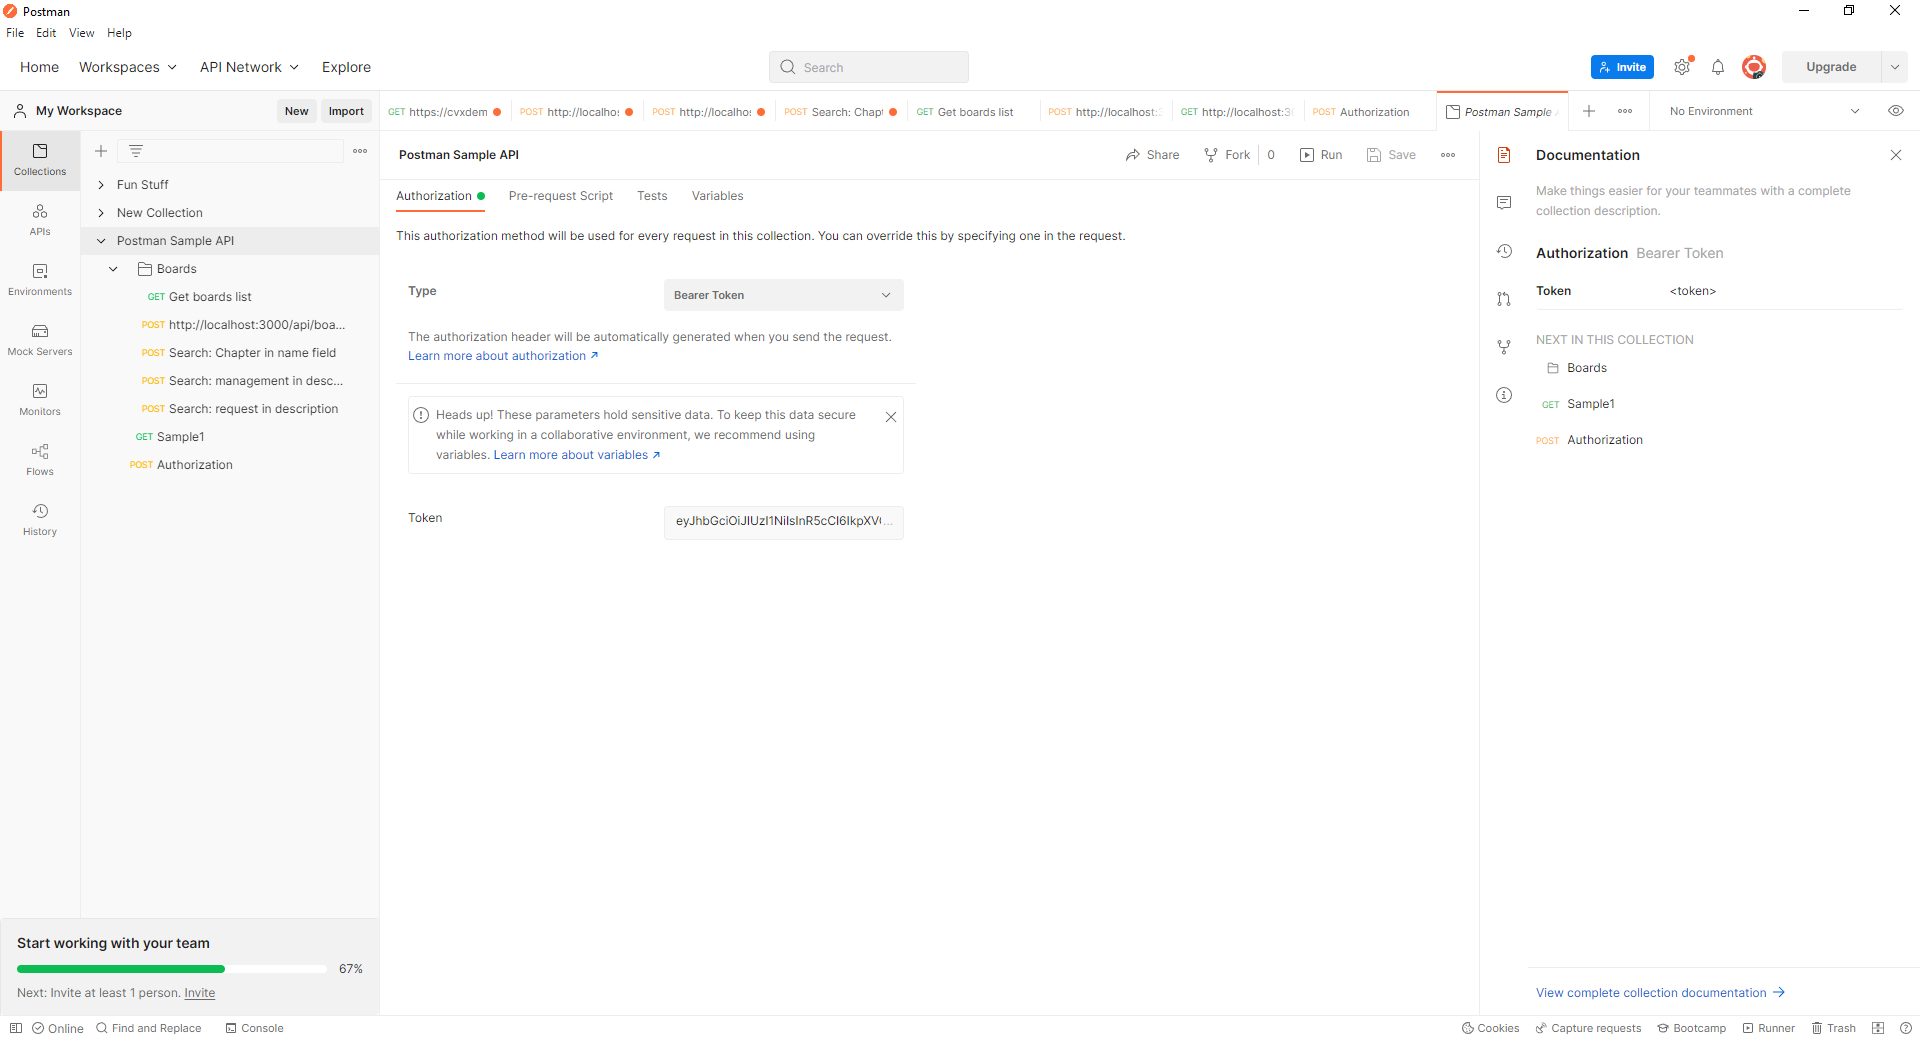Toggle environment quick look eye icon
Screen dimensions: 1920x1040
(x=1896, y=111)
